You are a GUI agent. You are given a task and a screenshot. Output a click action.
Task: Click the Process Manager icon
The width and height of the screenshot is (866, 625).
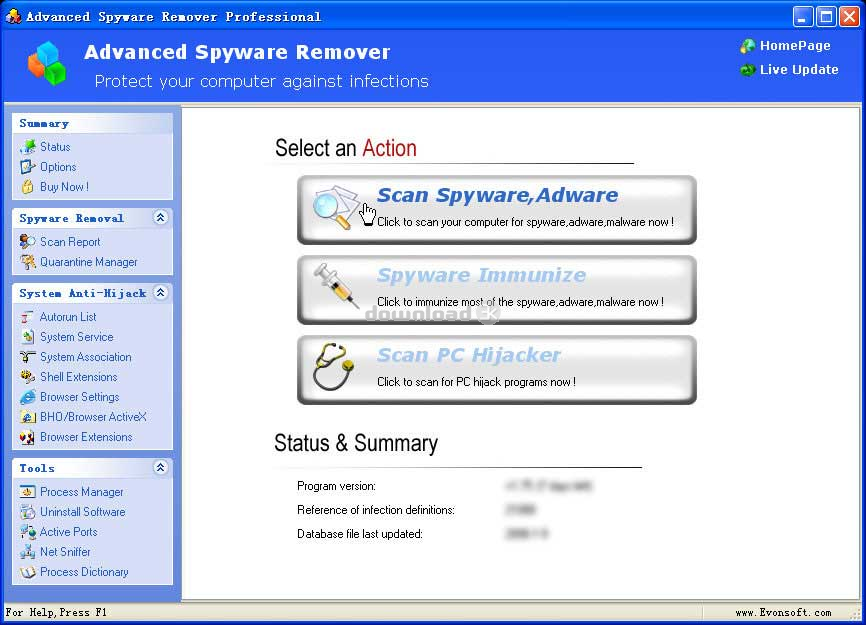tap(28, 491)
